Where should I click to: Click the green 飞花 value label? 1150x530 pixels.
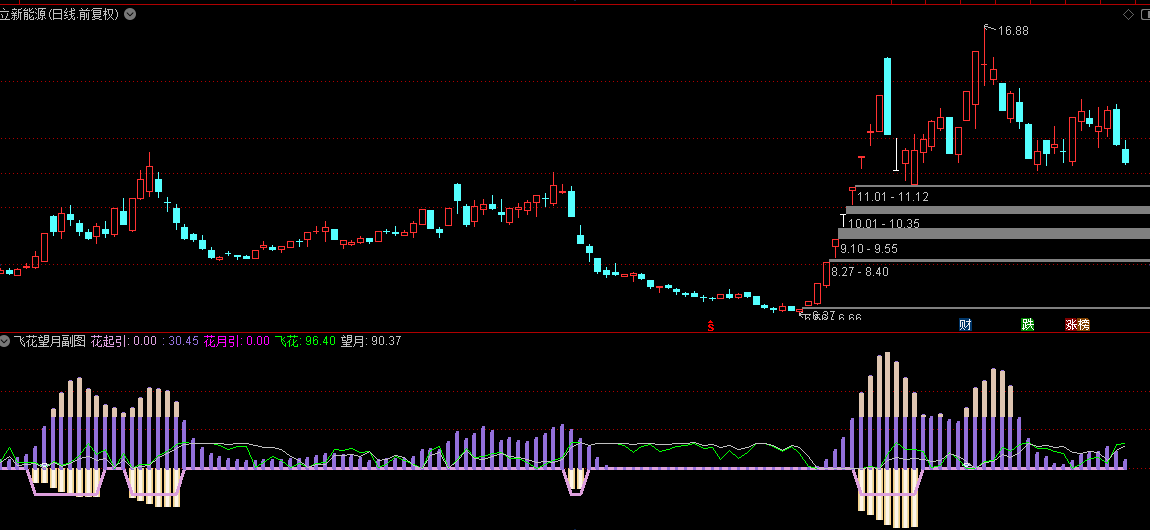[x=305, y=341]
